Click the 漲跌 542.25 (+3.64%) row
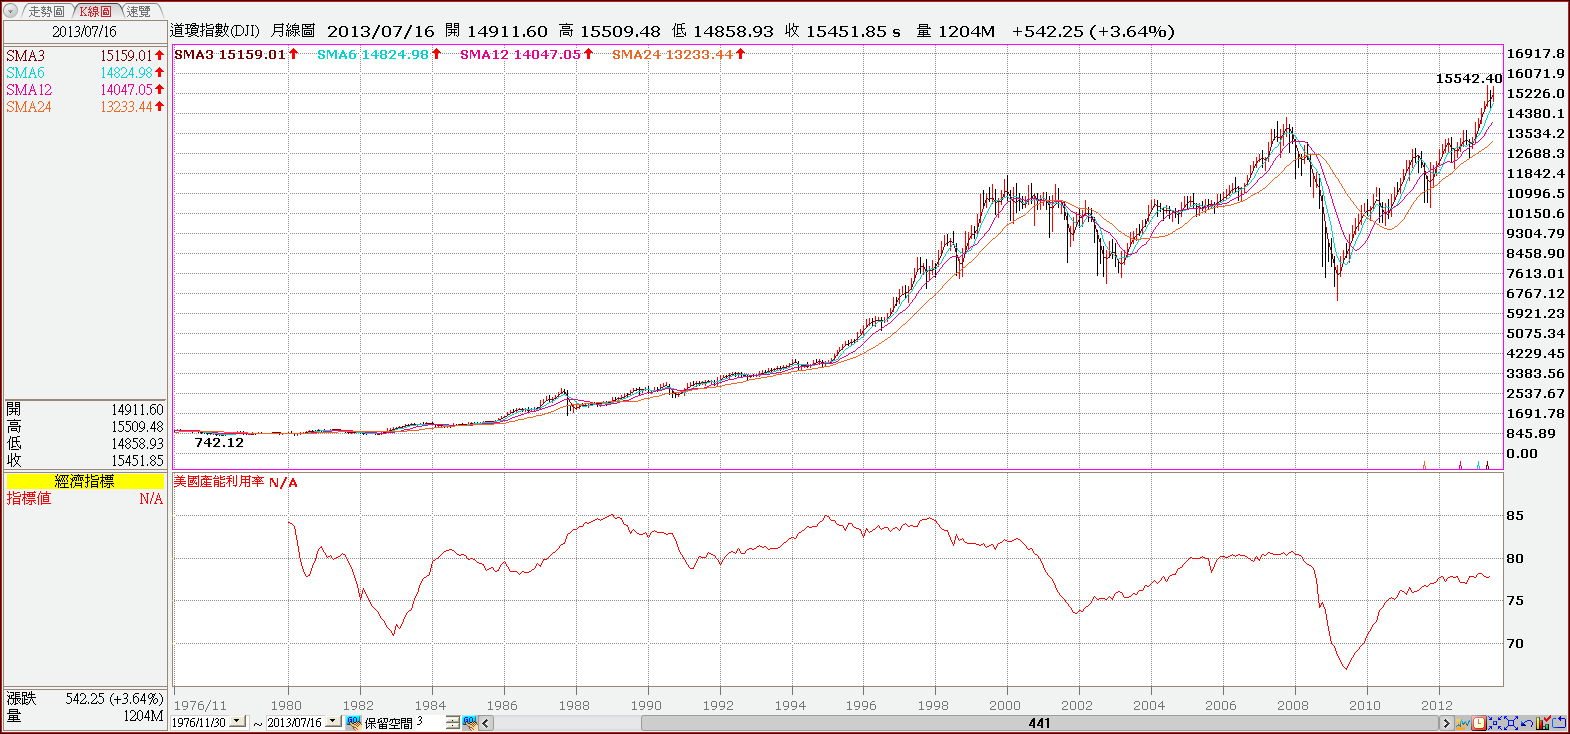 (85, 699)
